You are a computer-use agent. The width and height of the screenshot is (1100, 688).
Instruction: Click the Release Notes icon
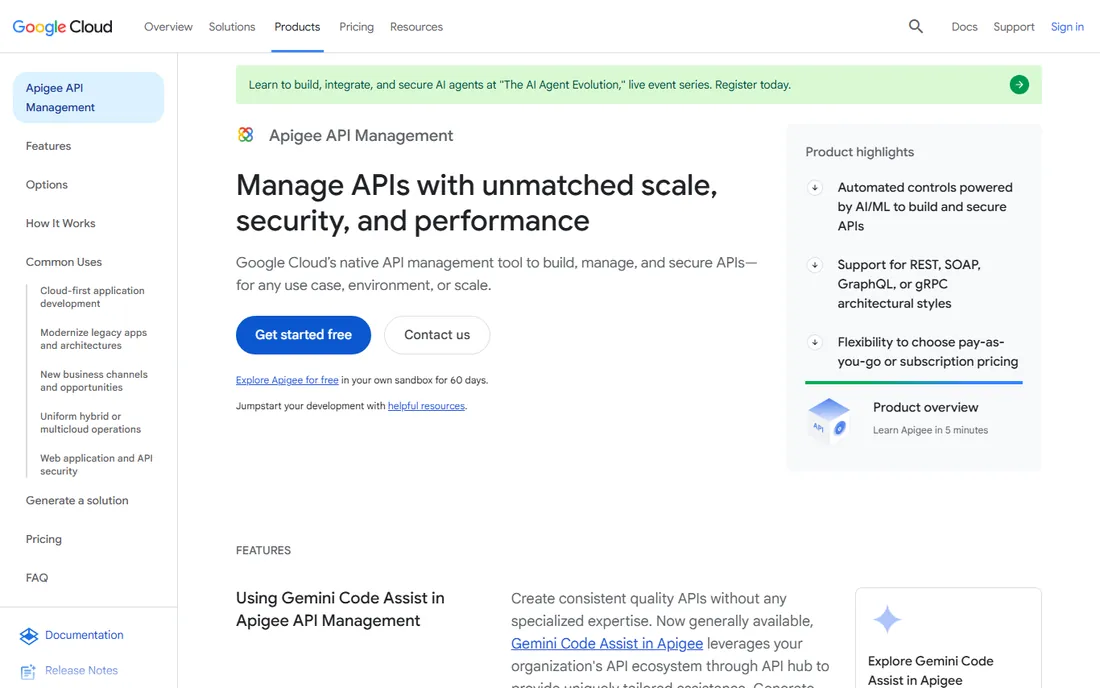(28, 671)
